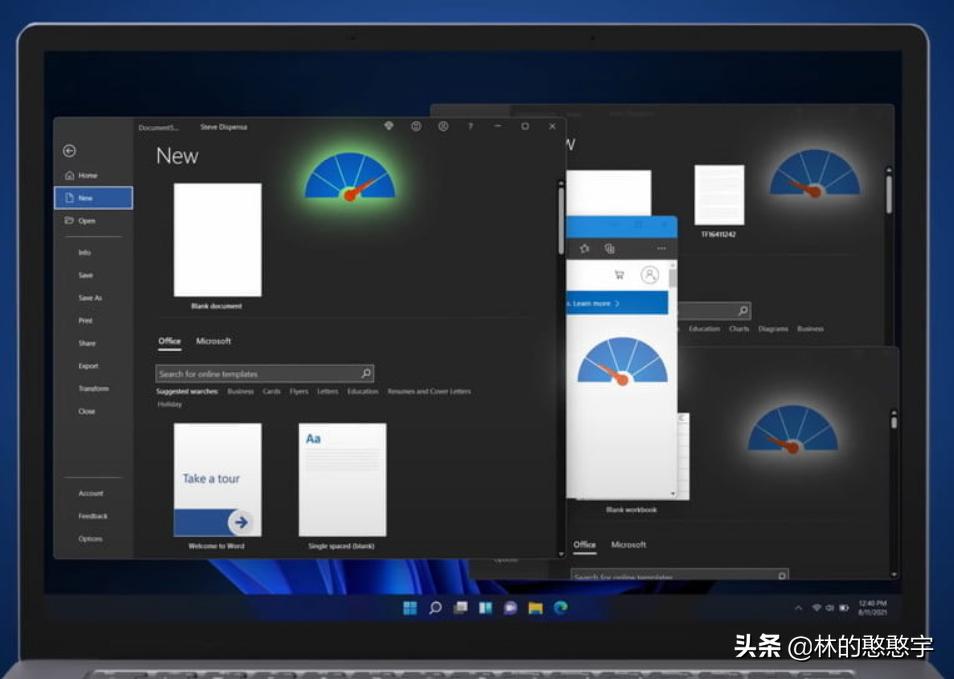This screenshot has width=954, height=679.
Task: Click the account profile icon in the store window
Action: 650,274
